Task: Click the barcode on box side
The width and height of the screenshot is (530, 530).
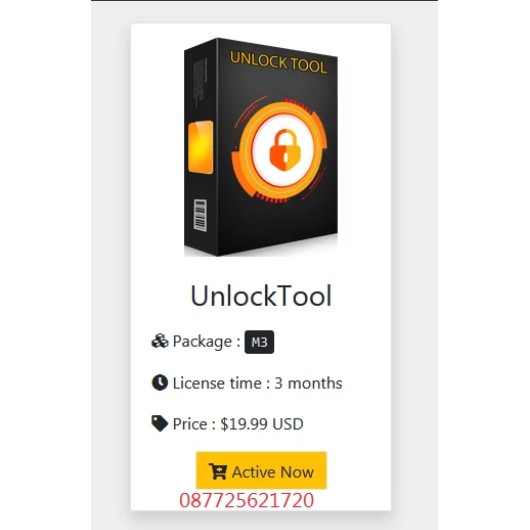Action: click(x=200, y=215)
